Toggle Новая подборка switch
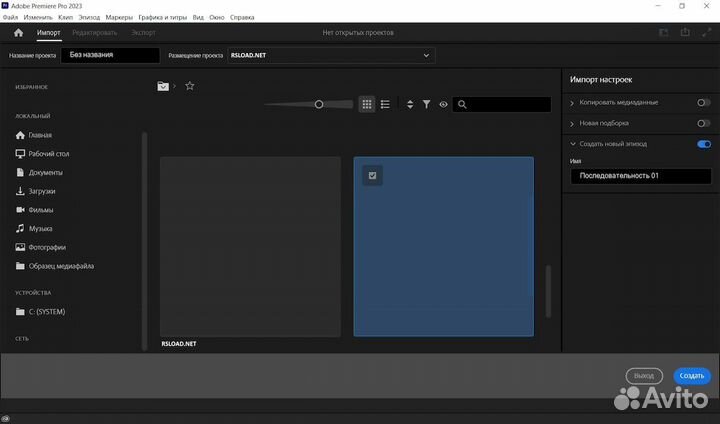The width and height of the screenshot is (720, 424). (703, 123)
